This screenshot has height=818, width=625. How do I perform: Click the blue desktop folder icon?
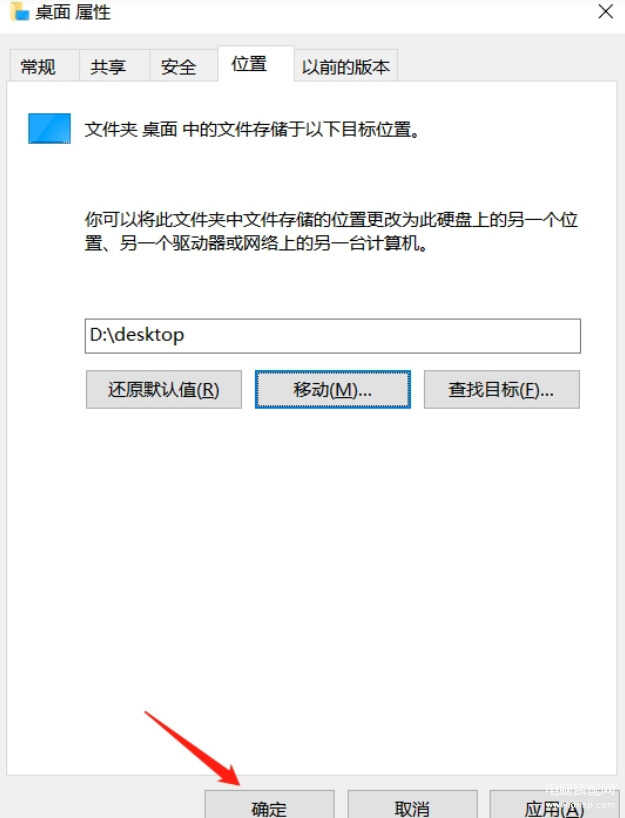click(49, 128)
